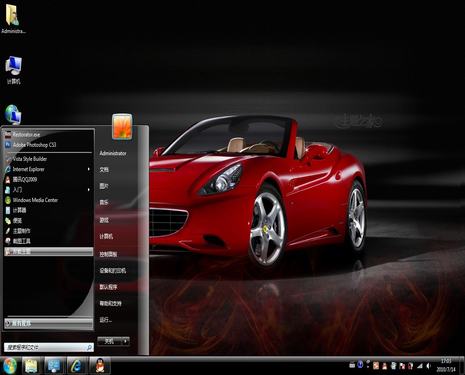Click the search magnifier in Start menu
Screen dimensions: 465x375
pyautogui.click(x=89, y=348)
